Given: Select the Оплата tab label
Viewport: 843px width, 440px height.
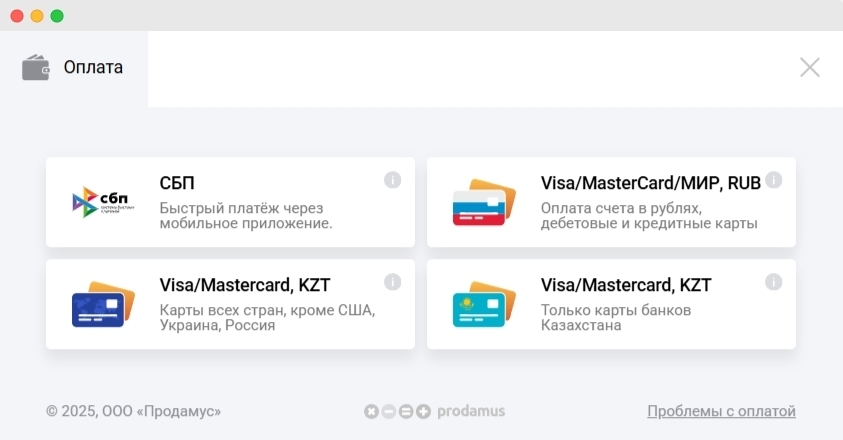Looking at the screenshot, I should (x=93, y=68).
